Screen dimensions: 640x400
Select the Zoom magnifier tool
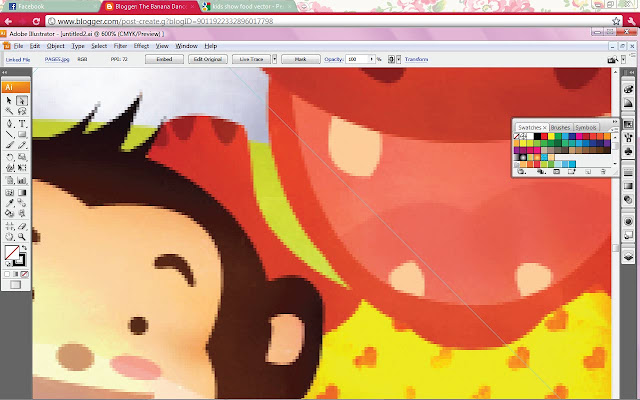click(22, 236)
